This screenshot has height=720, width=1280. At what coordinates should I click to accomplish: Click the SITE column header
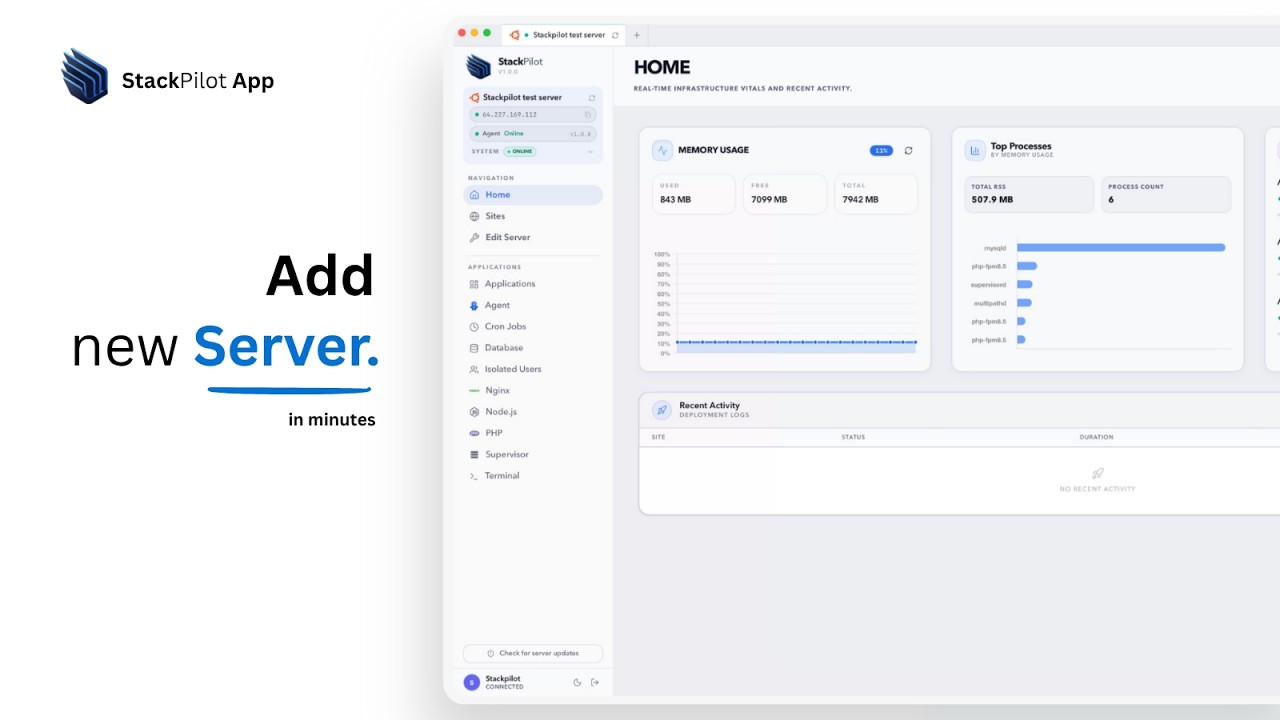[658, 437]
